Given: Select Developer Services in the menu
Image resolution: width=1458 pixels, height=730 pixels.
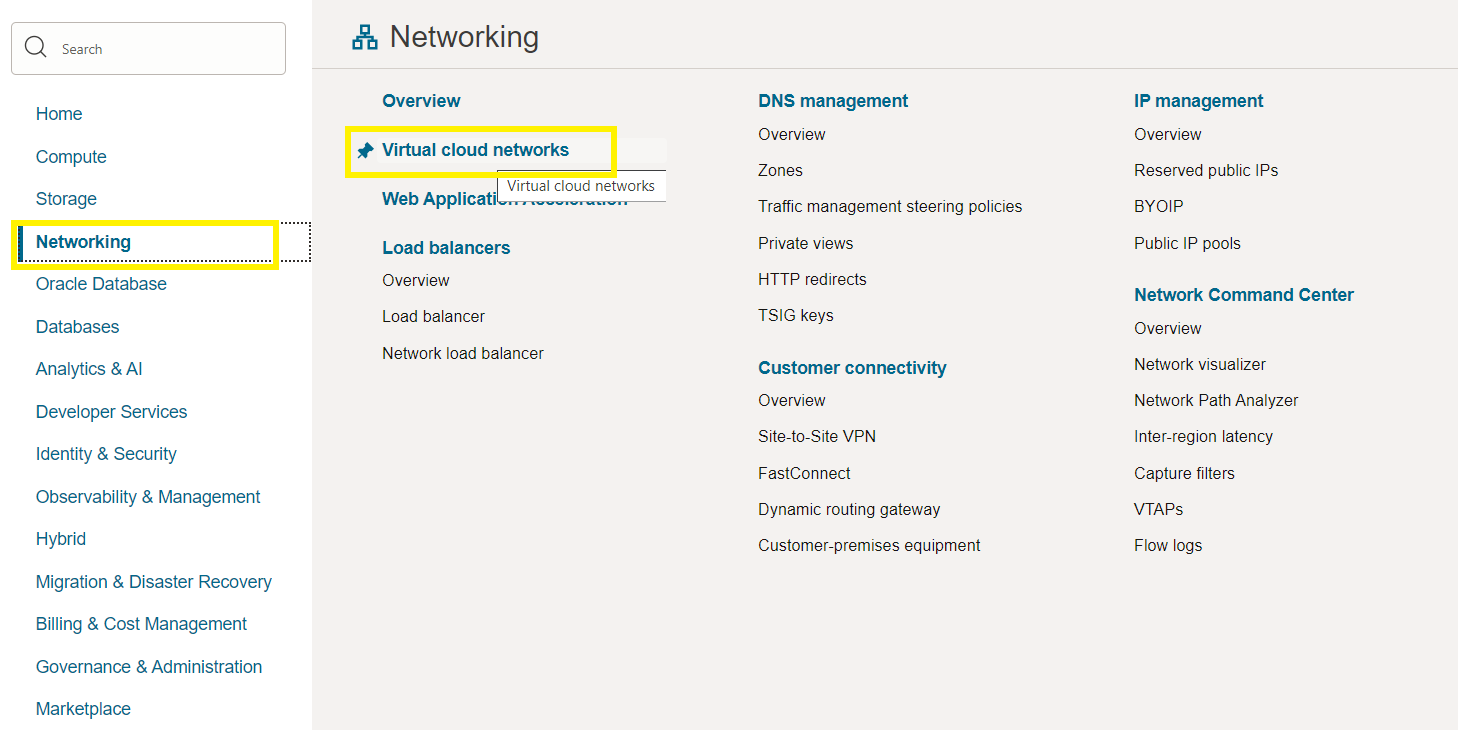Looking at the screenshot, I should 111,412.
